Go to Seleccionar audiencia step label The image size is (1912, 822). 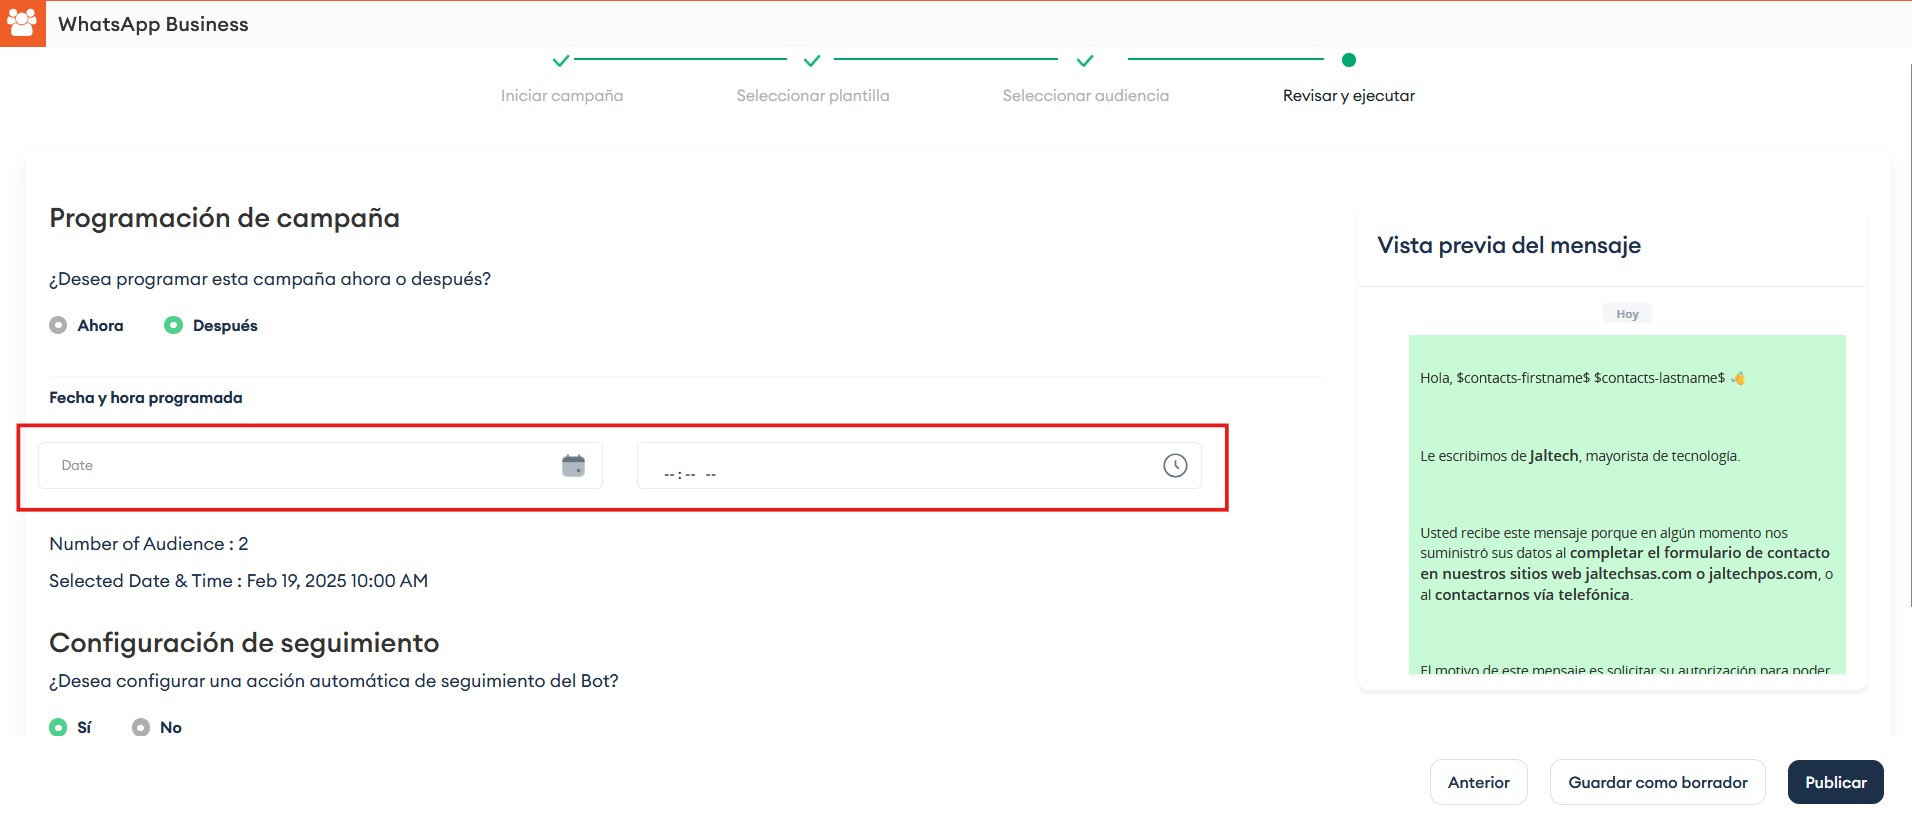click(x=1085, y=96)
